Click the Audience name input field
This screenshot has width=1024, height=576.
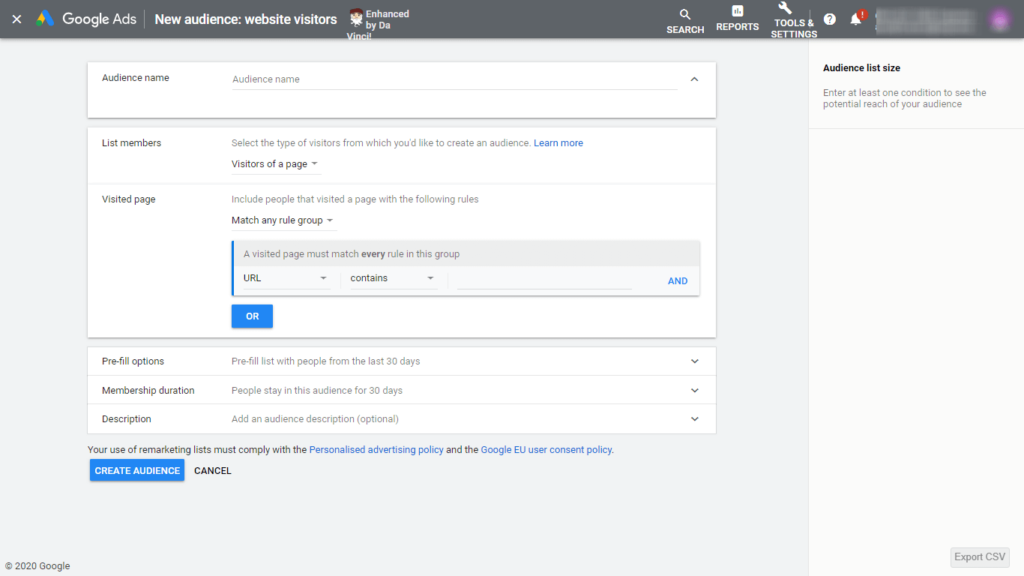click(453, 79)
